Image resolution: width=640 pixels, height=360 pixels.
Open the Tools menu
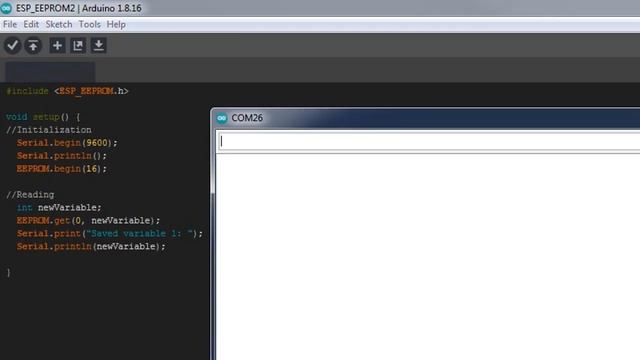click(89, 24)
